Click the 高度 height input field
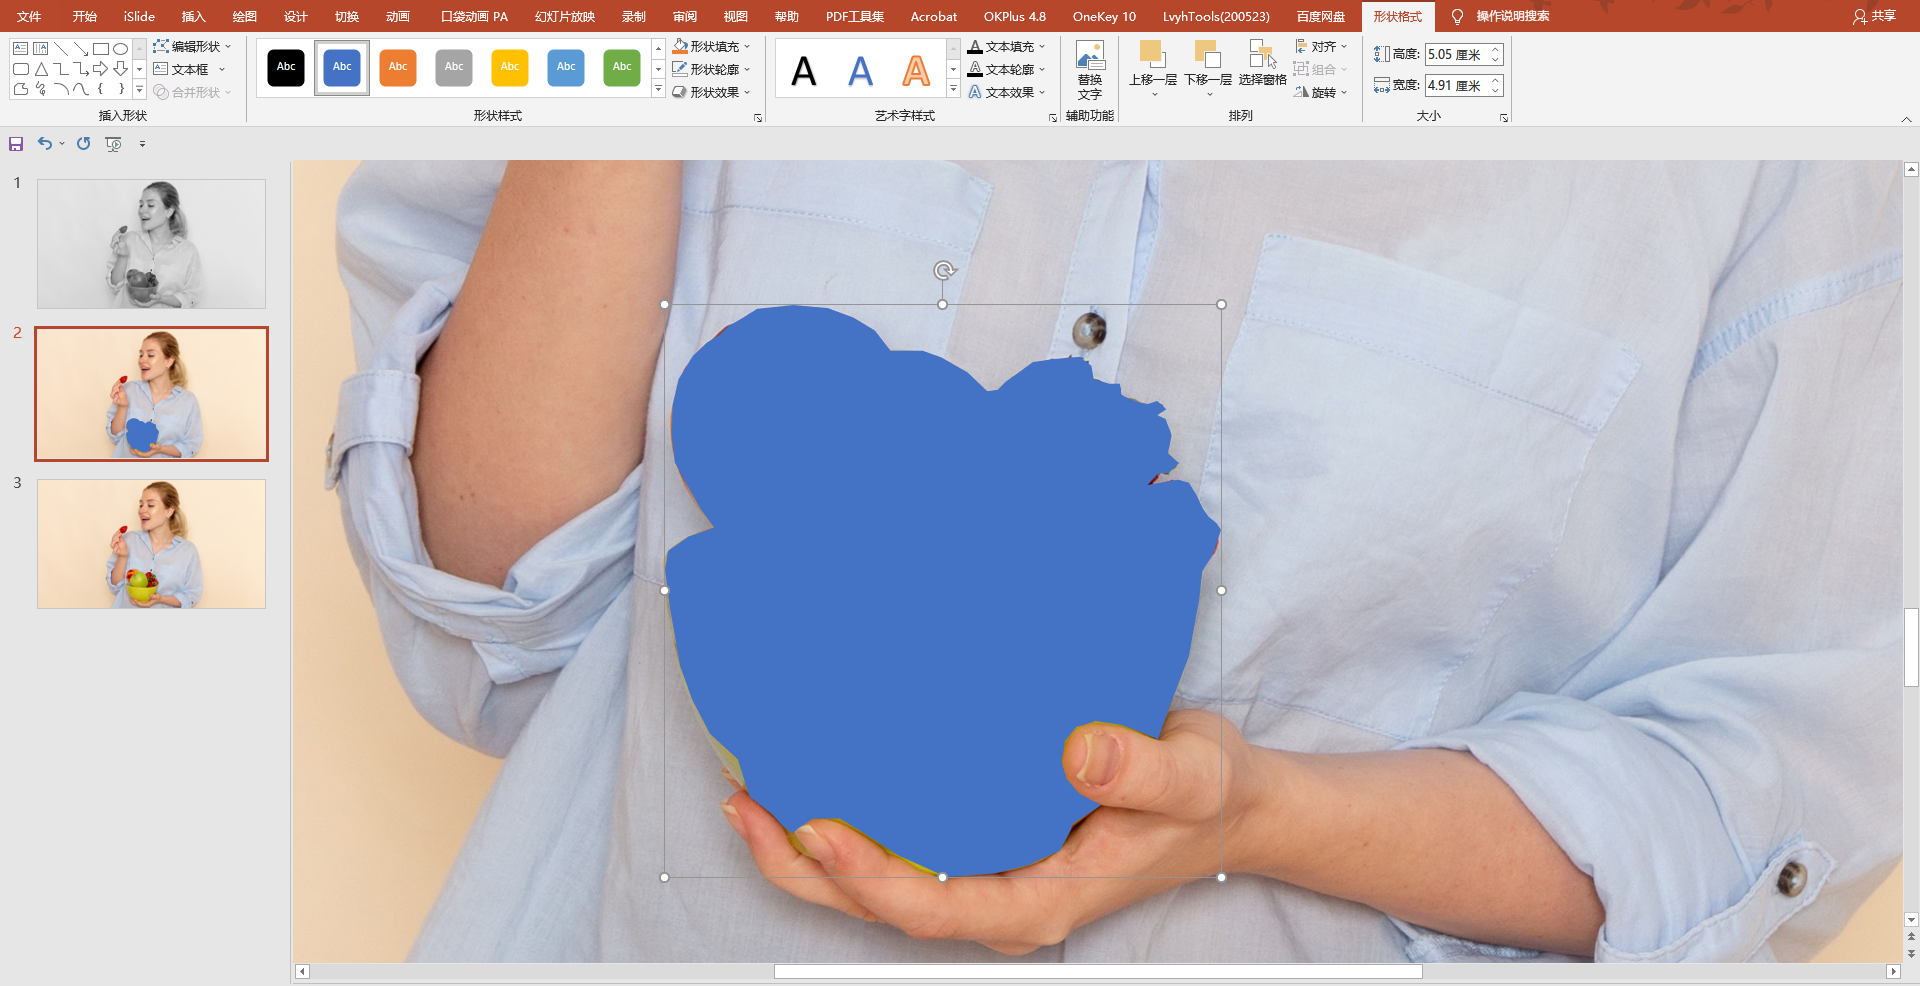 point(1456,54)
